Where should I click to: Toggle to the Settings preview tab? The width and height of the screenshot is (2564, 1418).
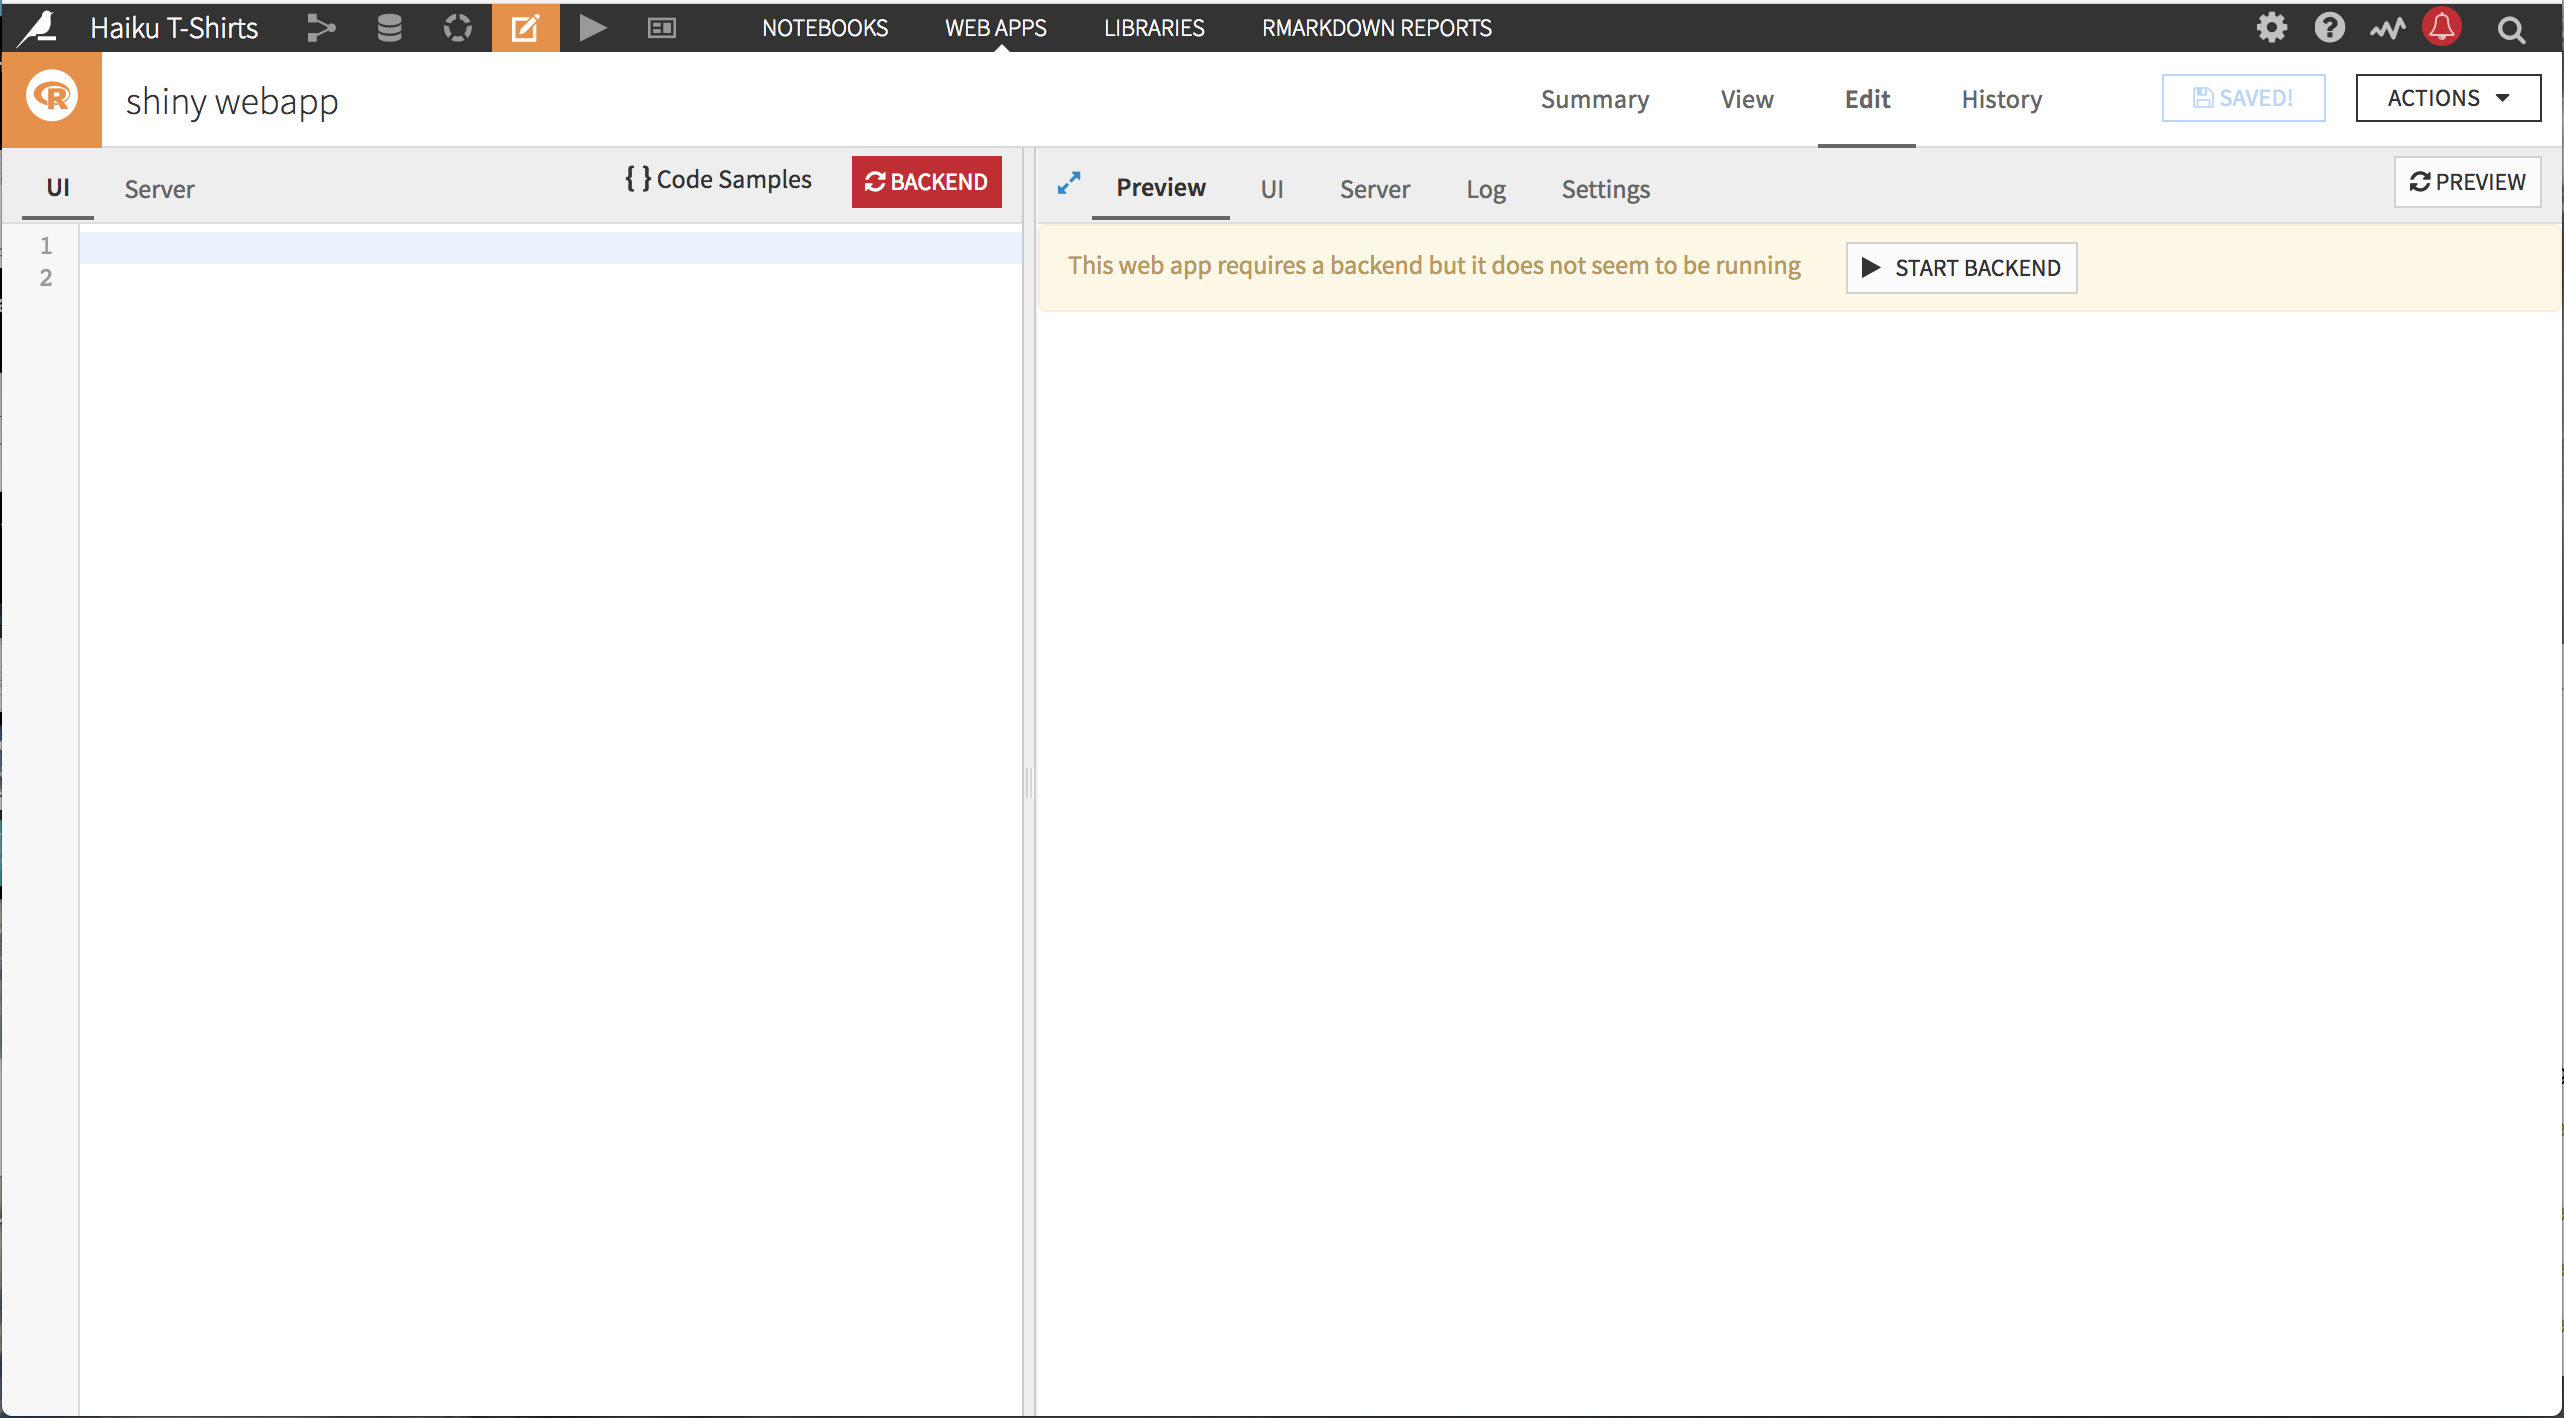point(1602,187)
